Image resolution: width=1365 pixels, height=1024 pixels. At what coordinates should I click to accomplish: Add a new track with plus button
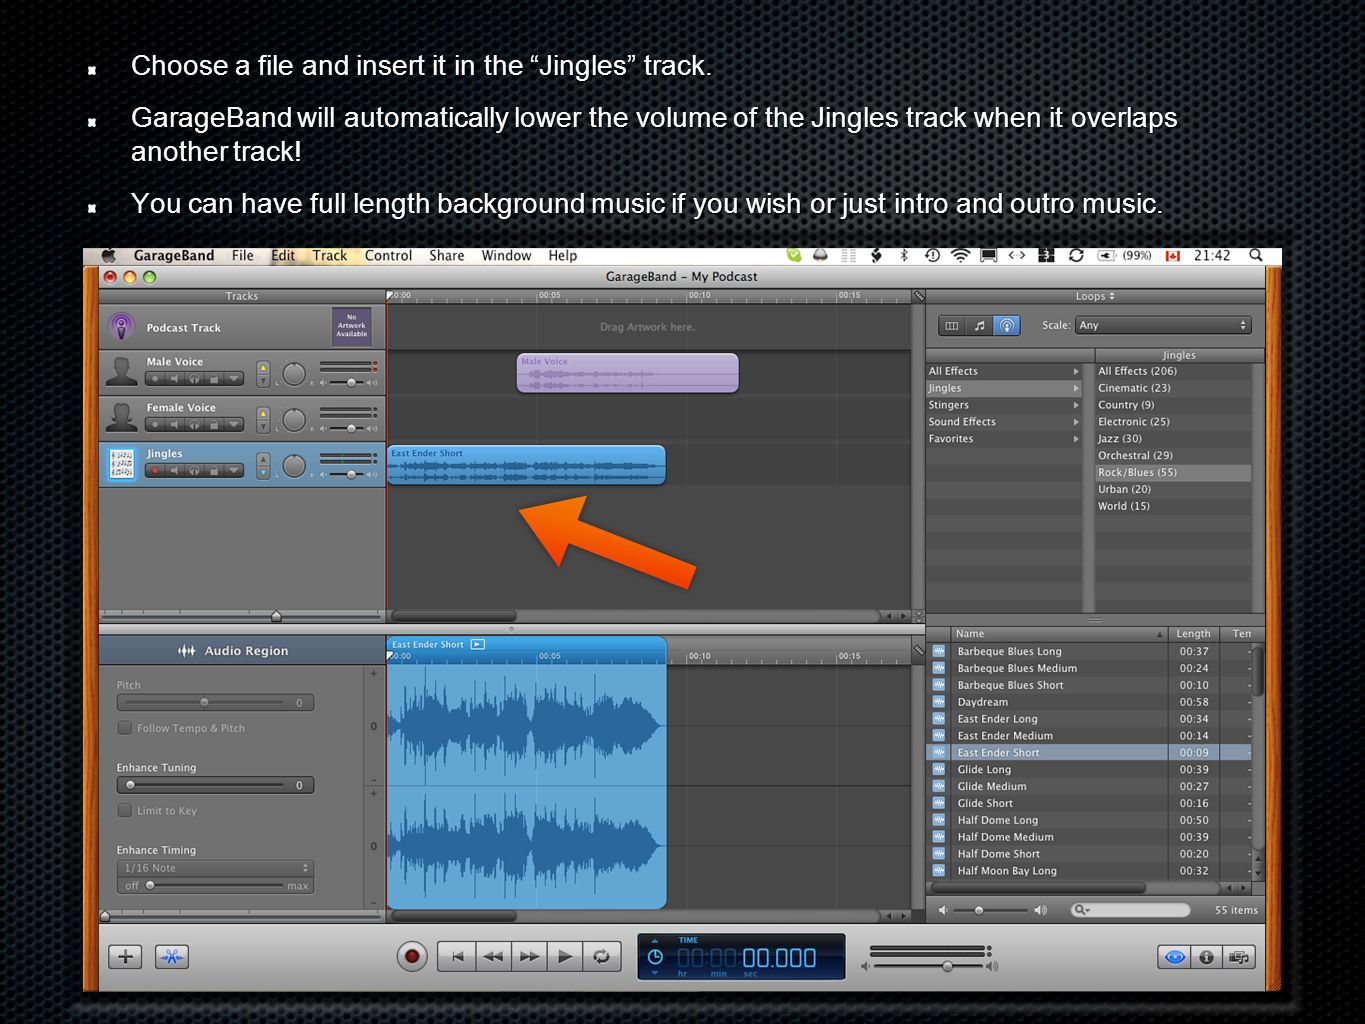(x=125, y=957)
